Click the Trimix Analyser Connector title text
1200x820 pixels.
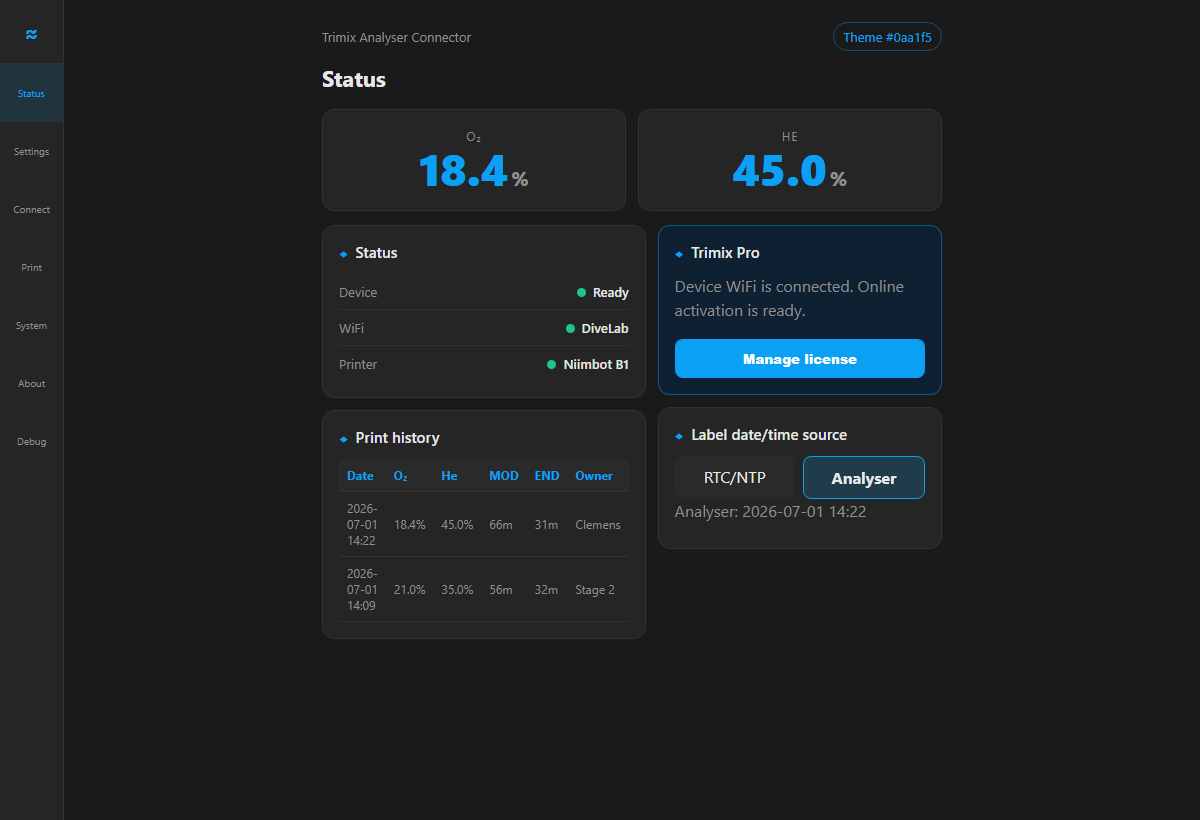coord(396,37)
